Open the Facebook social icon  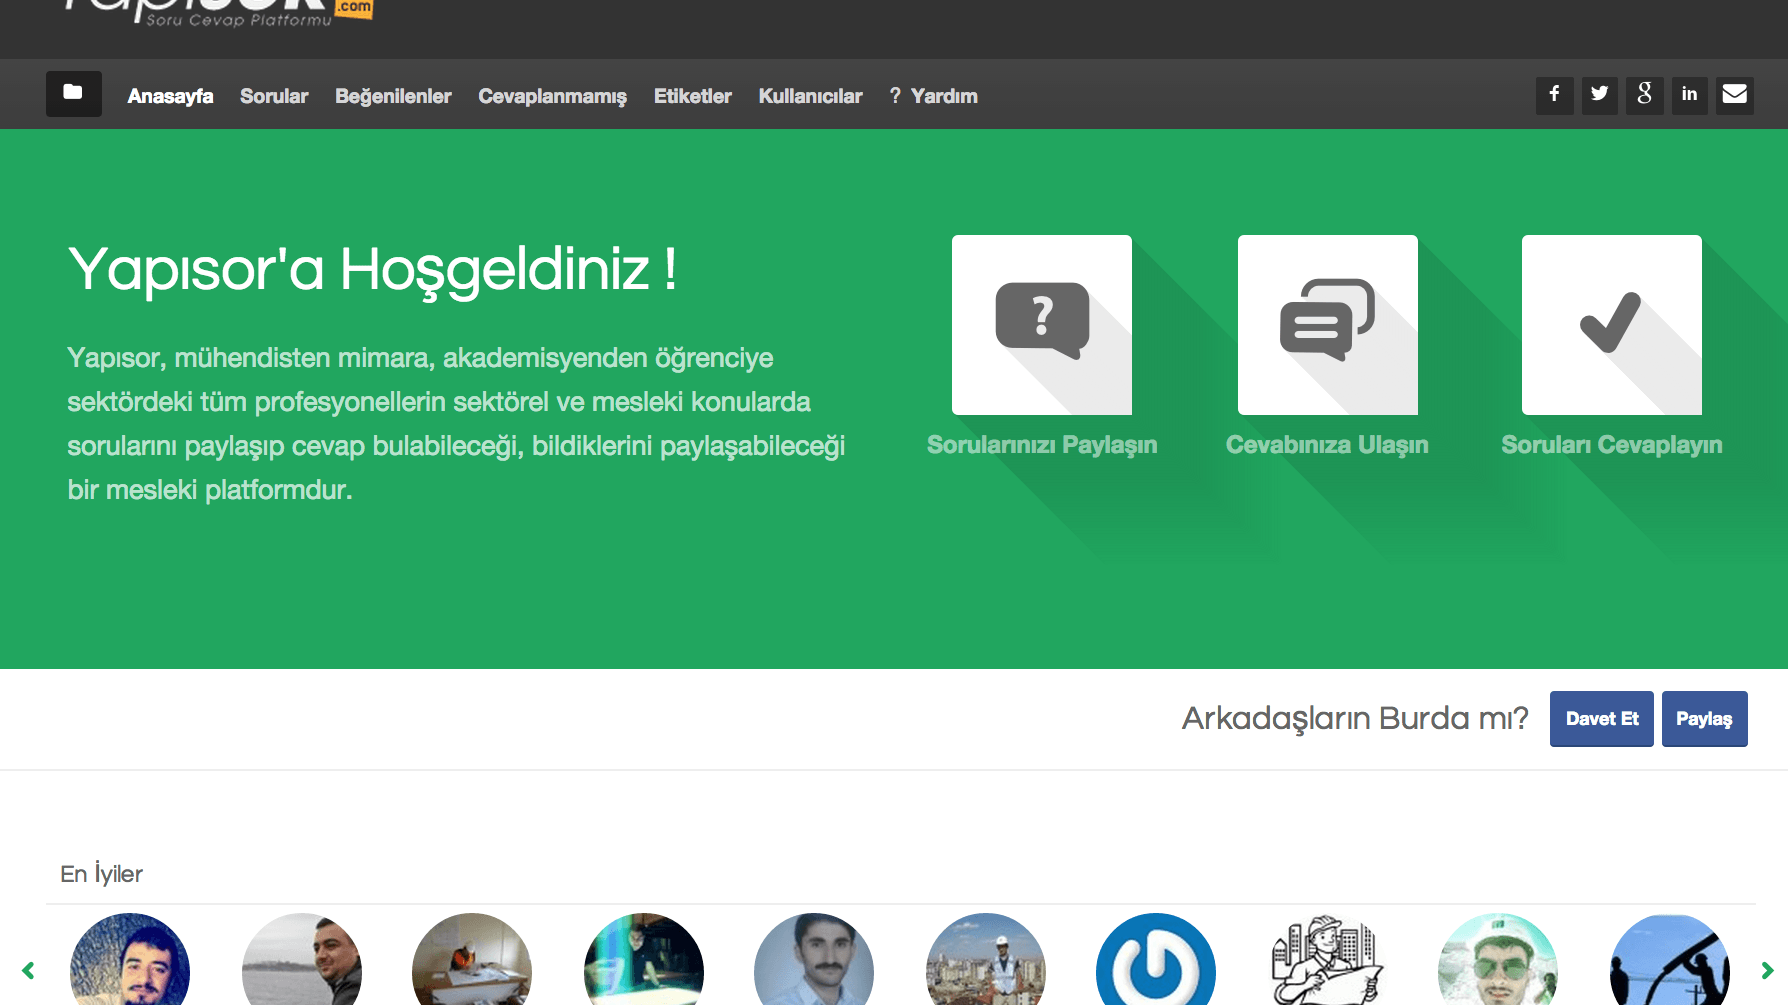(1554, 95)
